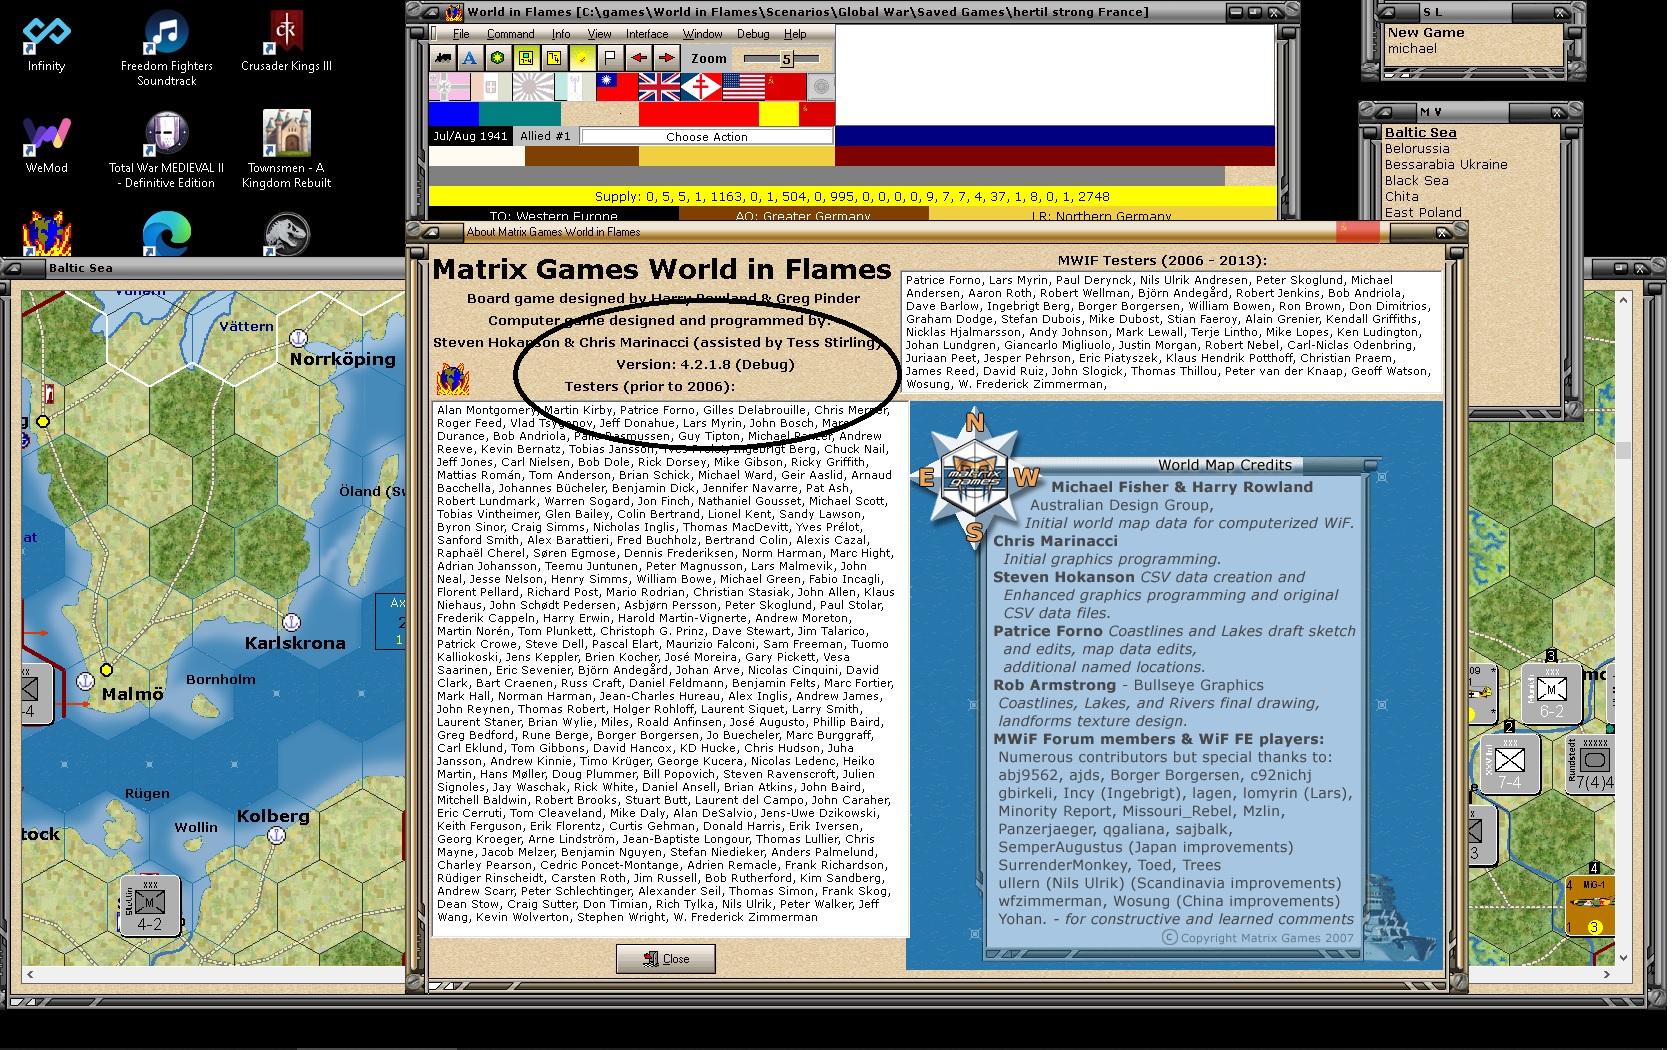Select the Japanese rising sun flag
This screenshot has width=1680, height=1050.
point(533,88)
